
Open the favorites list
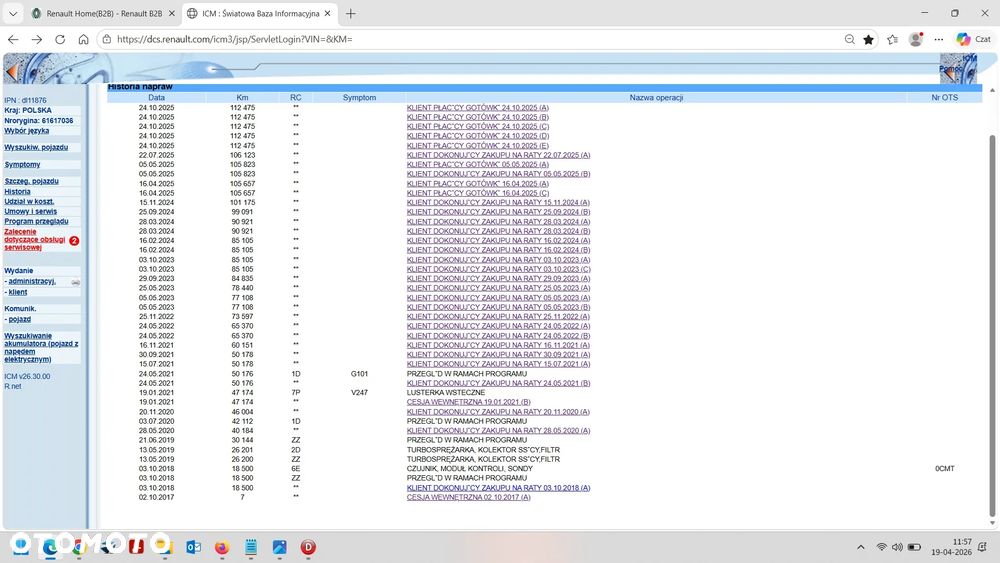(x=892, y=40)
